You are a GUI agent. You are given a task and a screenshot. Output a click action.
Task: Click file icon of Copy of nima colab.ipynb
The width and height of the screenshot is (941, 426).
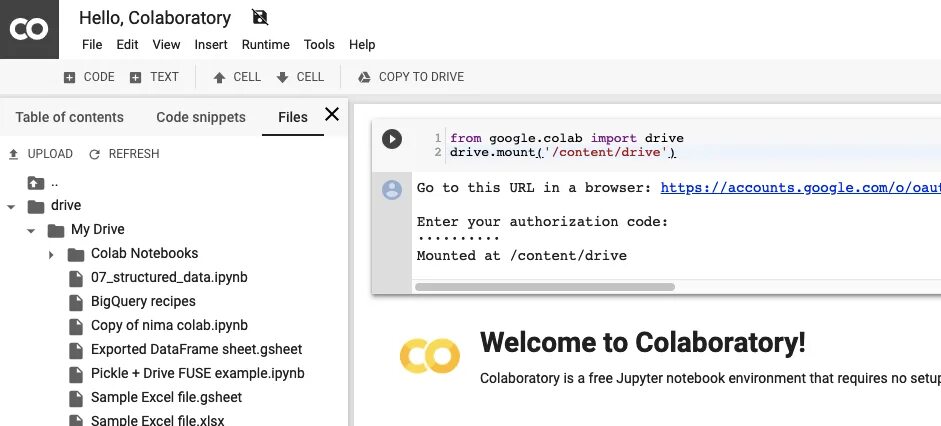pos(76,326)
